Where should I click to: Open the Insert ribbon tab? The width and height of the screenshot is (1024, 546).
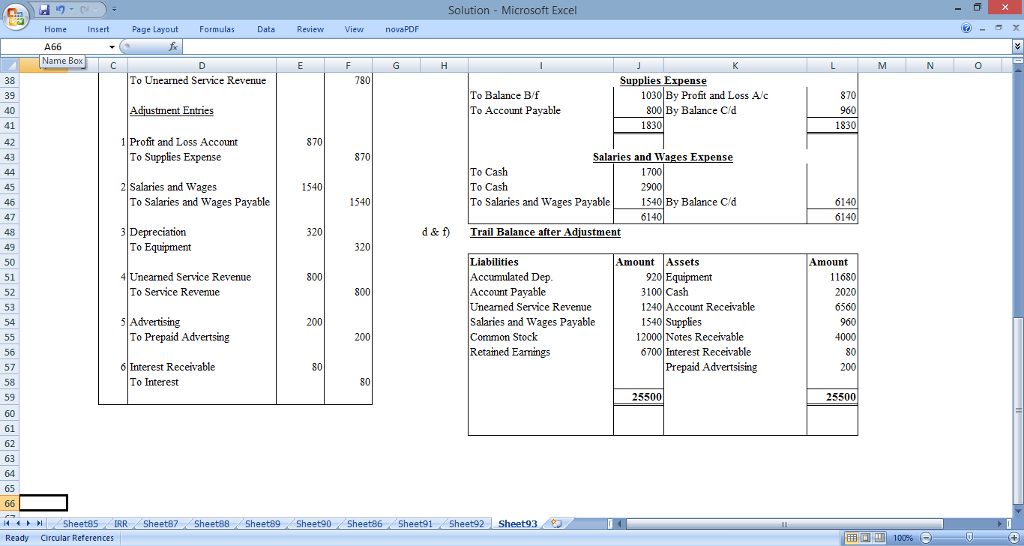(x=99, y=29)
